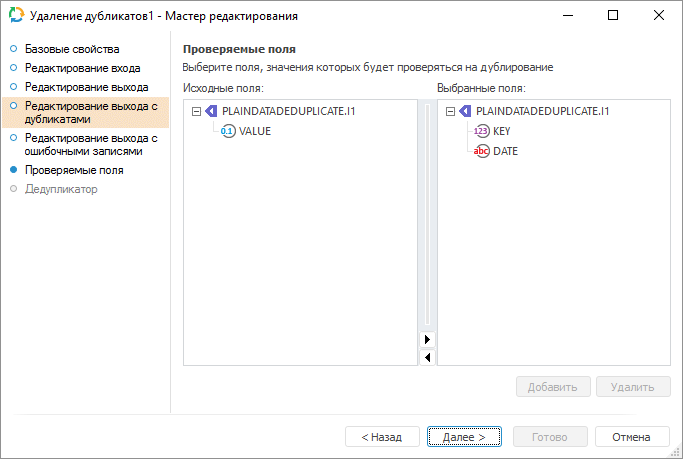Select Редактирование выхода с дубликатами step
683x459 pixels.
click(90, 112)
